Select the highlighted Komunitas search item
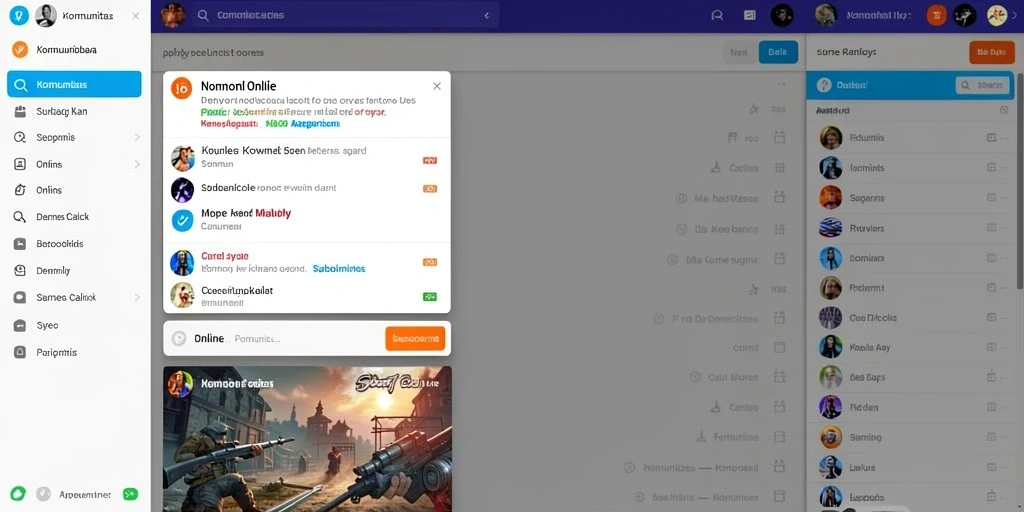Image resolution: width=1024 pixels, height=512 pixels. click(74, 85)
